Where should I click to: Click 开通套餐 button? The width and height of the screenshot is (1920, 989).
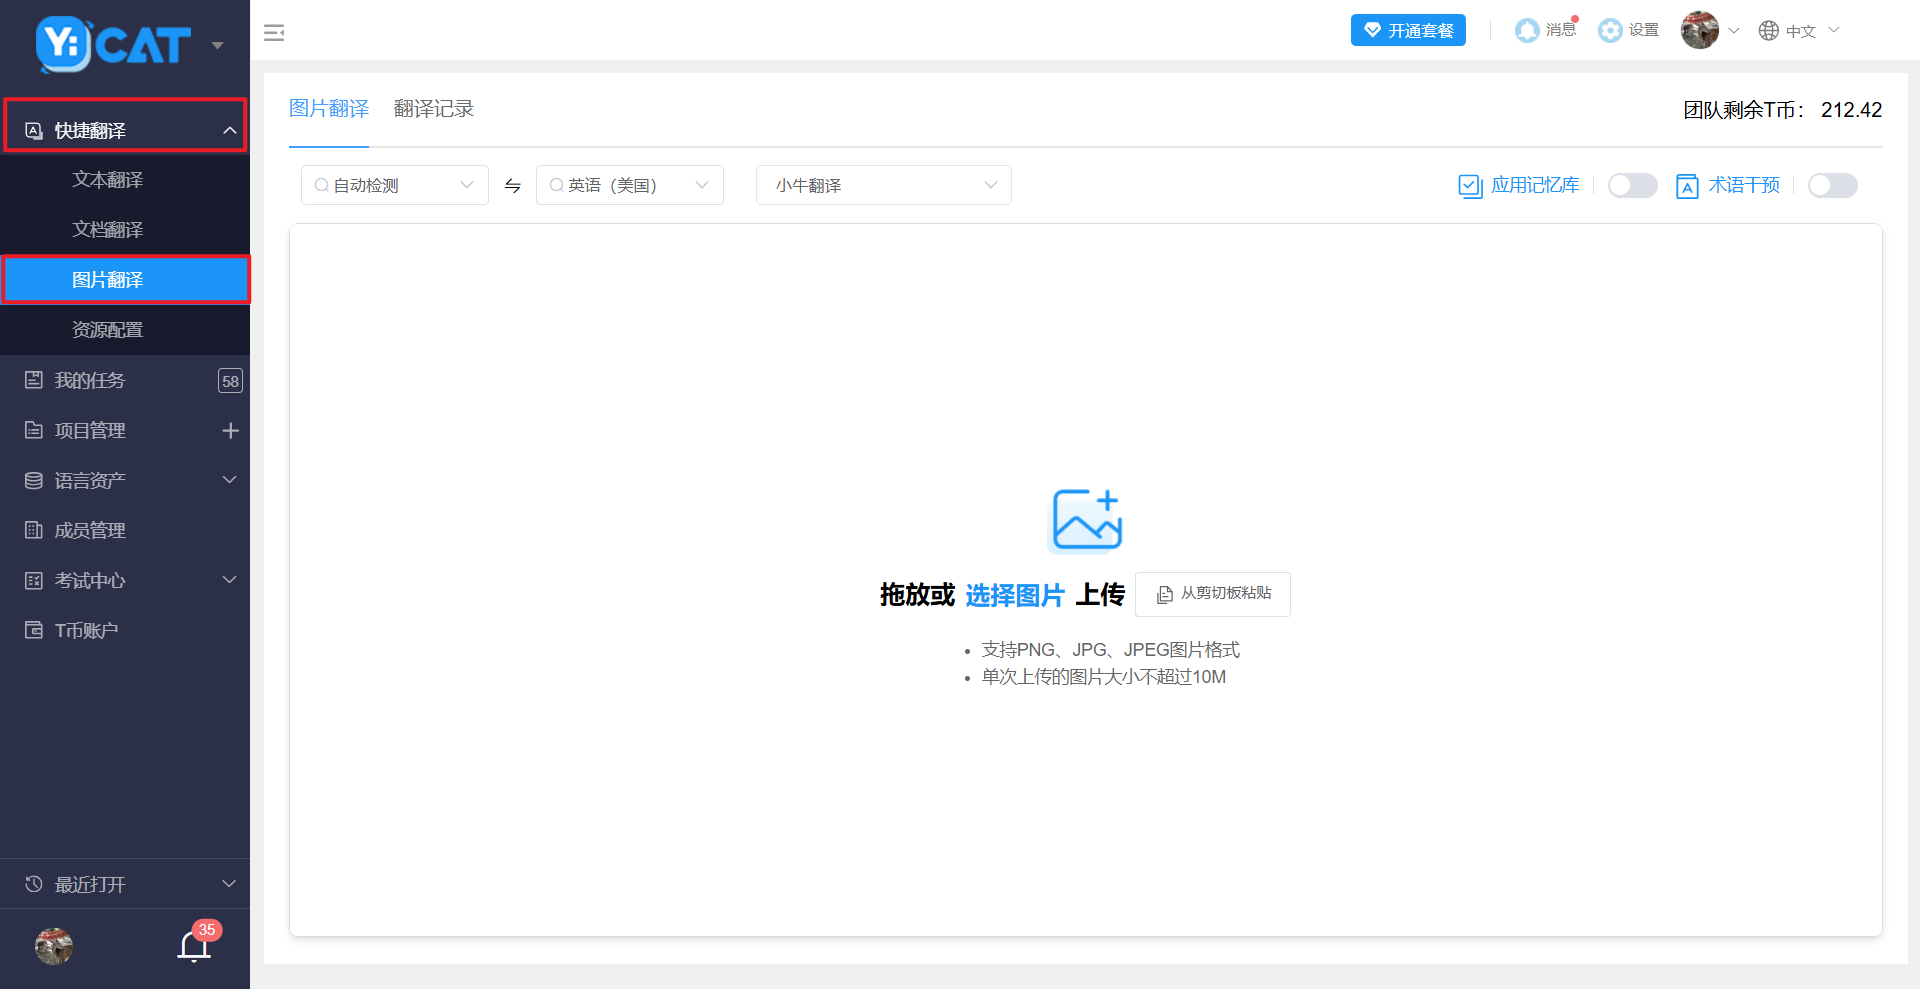coord(1407,31)
